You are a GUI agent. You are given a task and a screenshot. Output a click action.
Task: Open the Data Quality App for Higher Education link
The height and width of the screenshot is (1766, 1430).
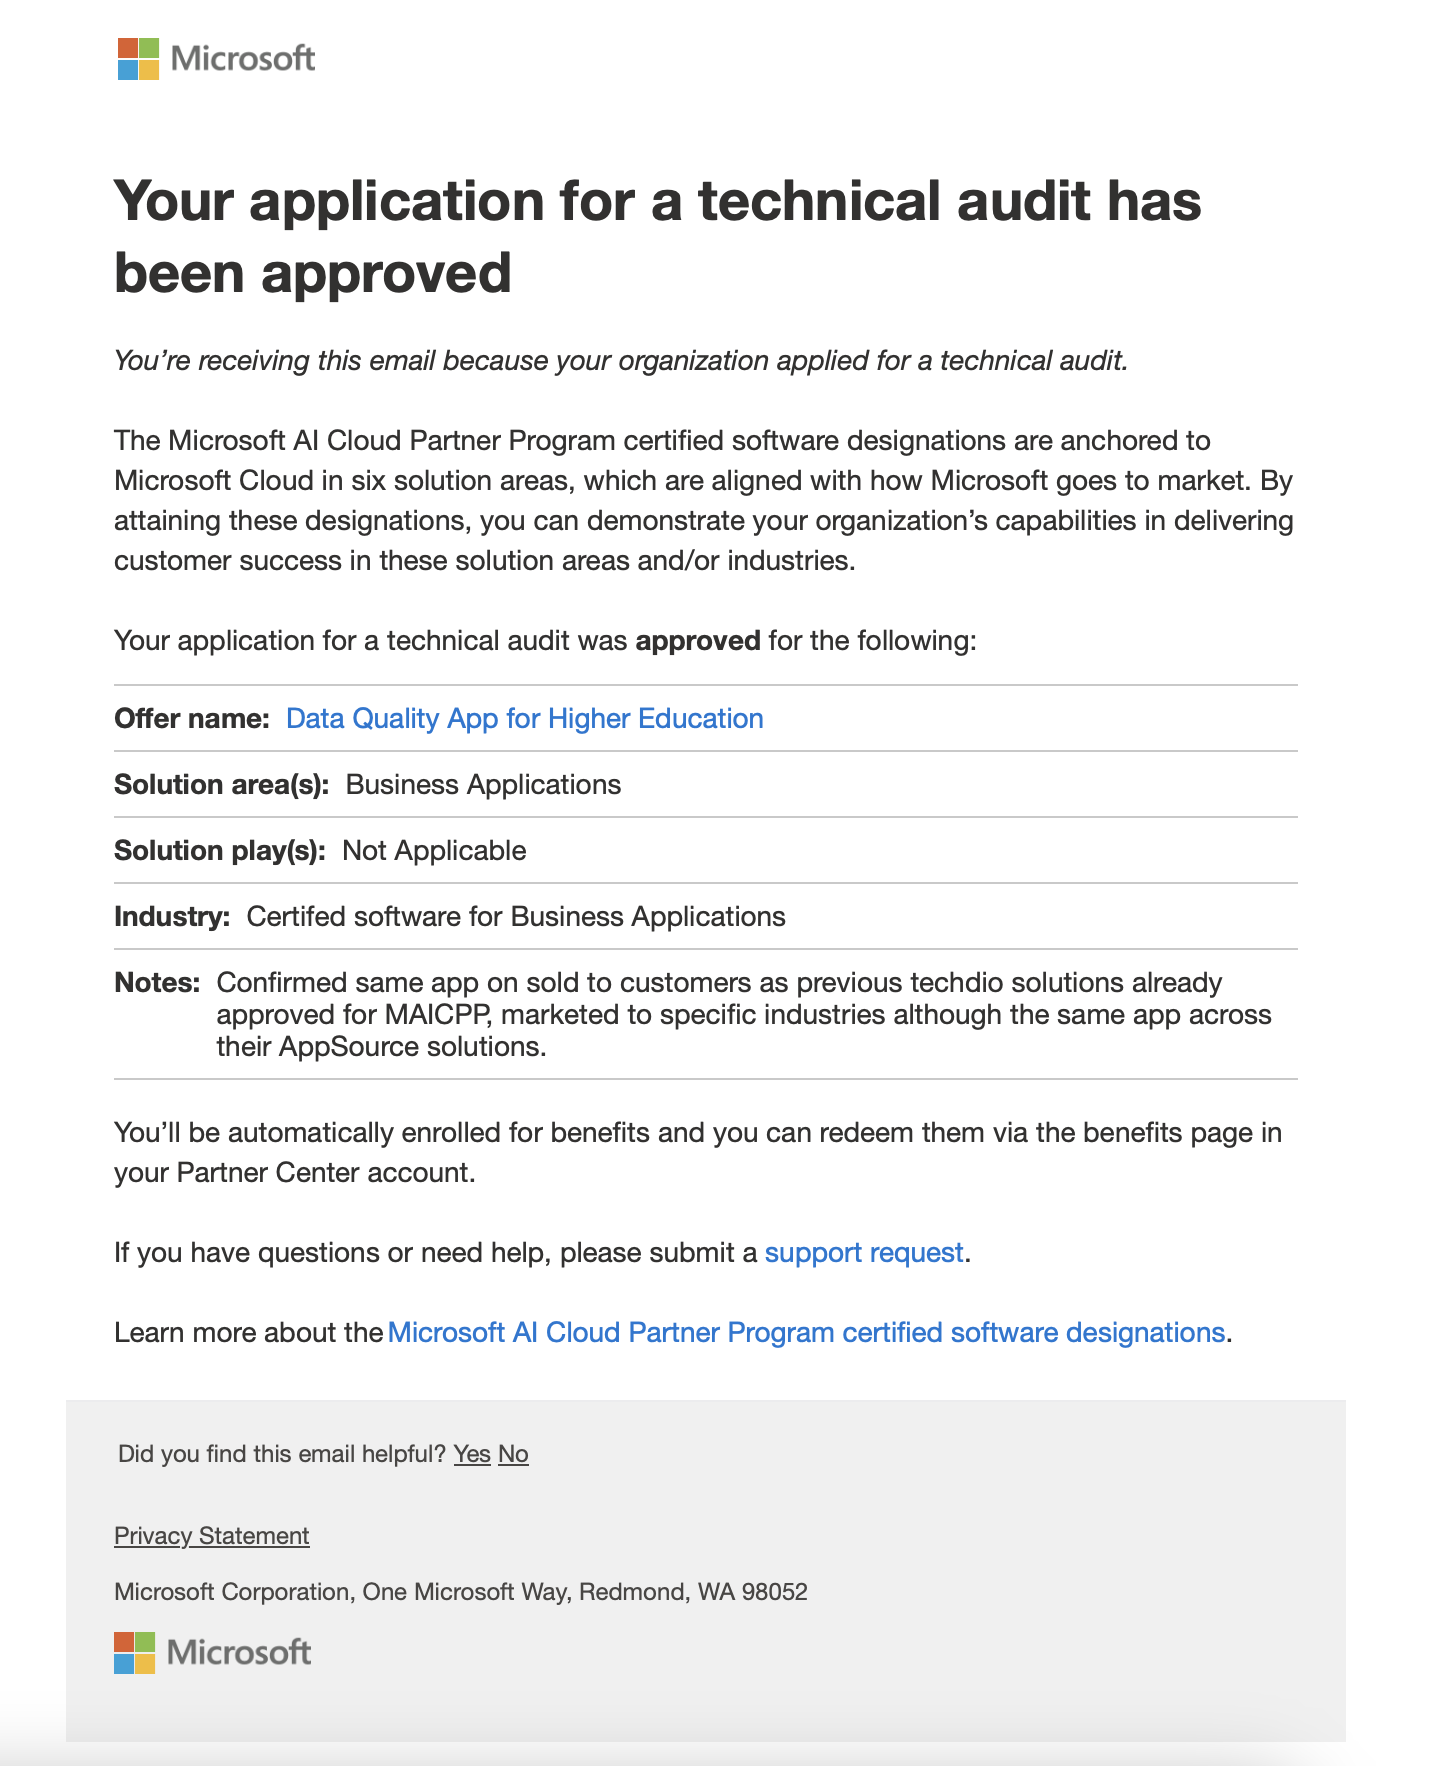525,718
